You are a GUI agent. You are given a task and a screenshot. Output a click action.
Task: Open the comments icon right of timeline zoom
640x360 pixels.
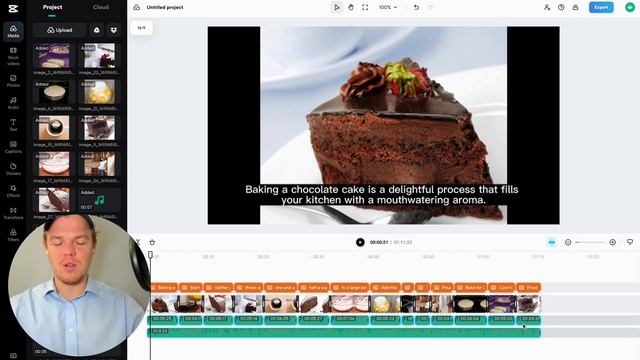(630, 242)
